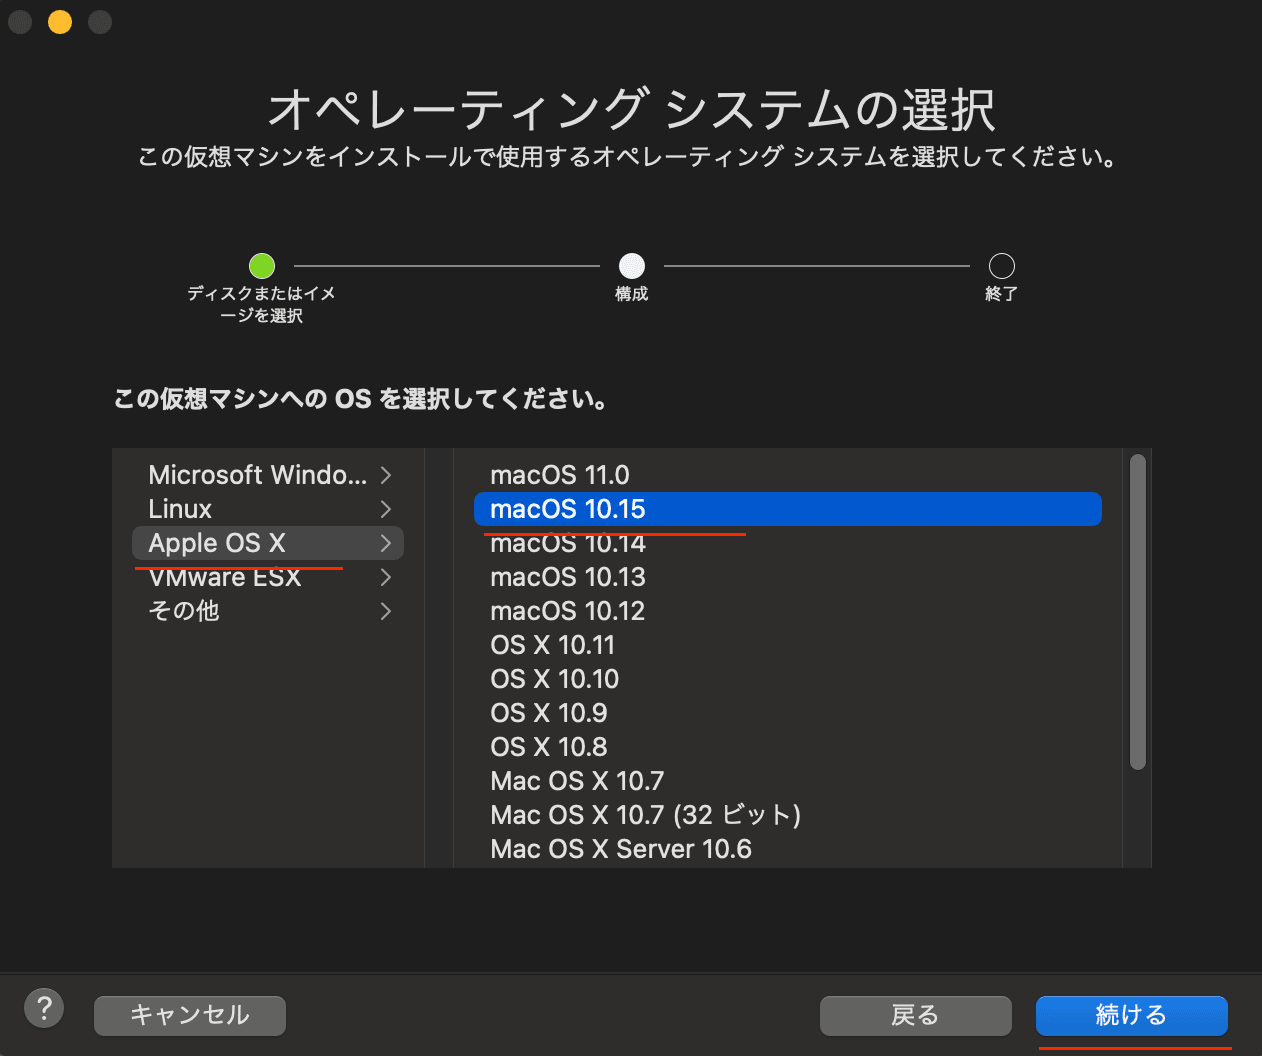The height and width of the screenshot is (1056, 1262).
Task: Click the 構成 step circle
Action: click(x=631, y=265)
